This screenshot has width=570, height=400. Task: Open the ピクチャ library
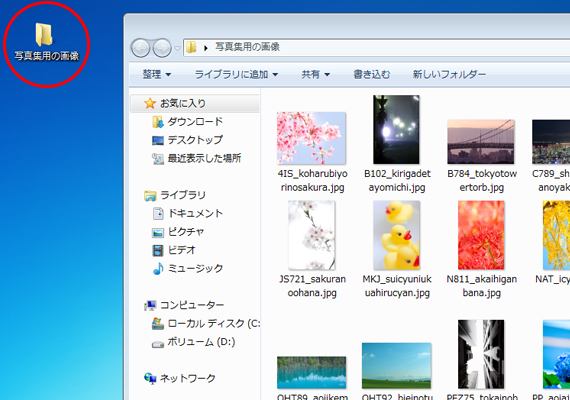[x=186, y=232]
